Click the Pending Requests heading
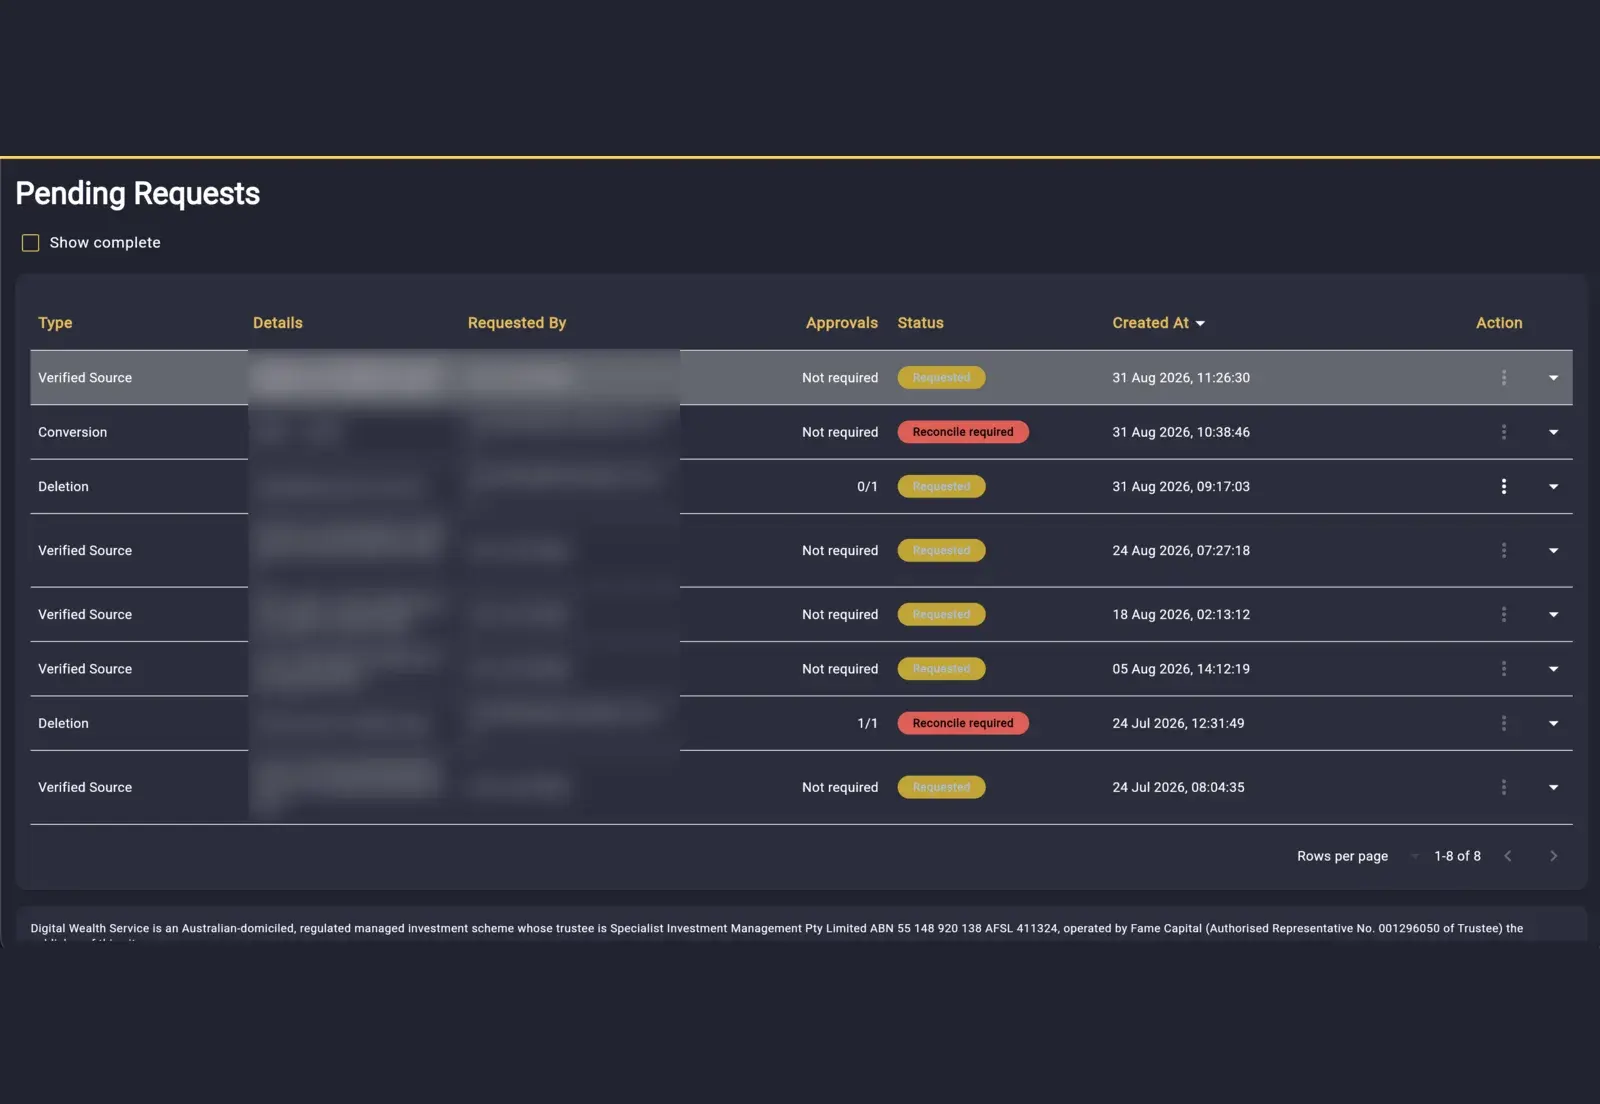This screenshot has height=1104, width=1600. [x=138, y=193]
